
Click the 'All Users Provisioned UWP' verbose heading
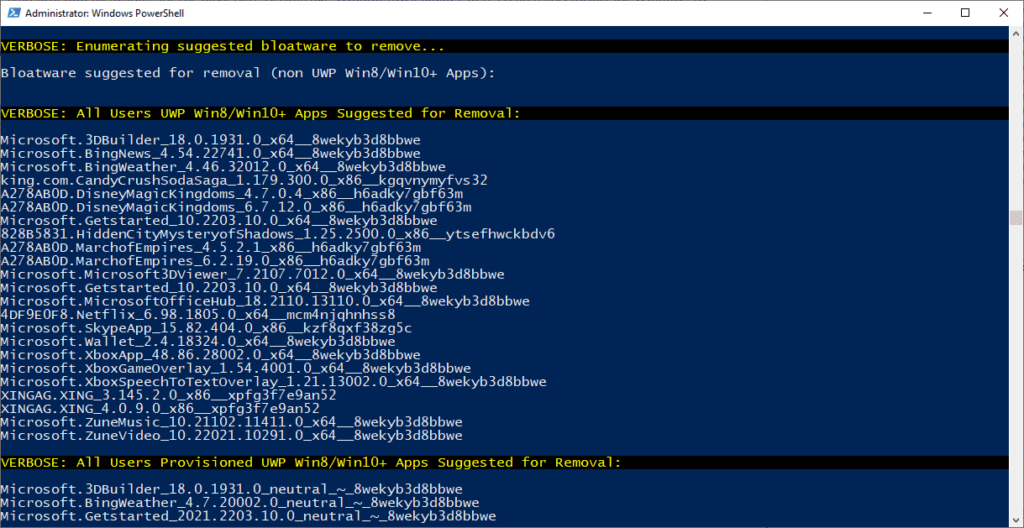[x=311, y=463]
